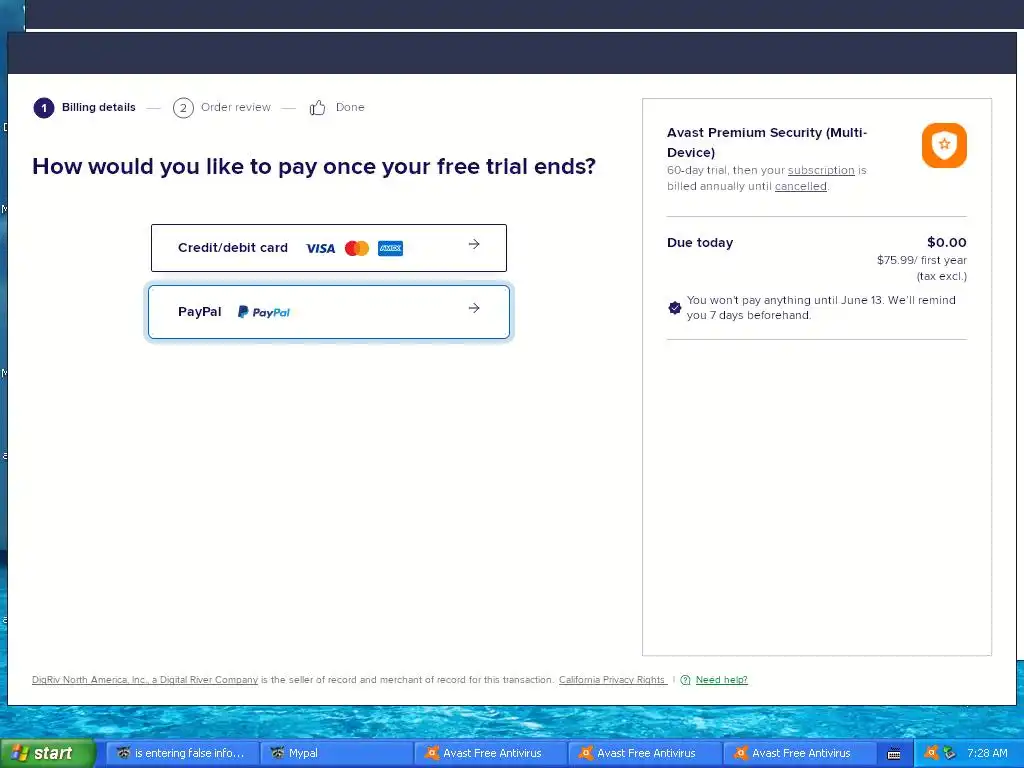
Task: Choose the PayPal payment option button
Action: coord(328,312)
